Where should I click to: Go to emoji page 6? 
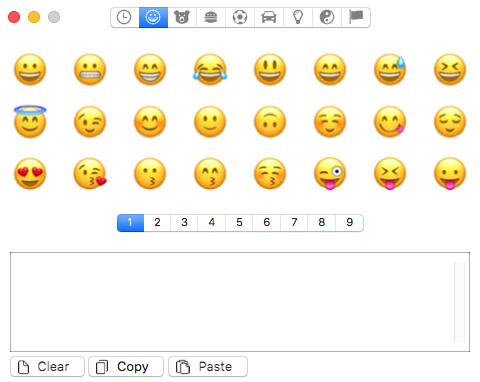point(267,223)
